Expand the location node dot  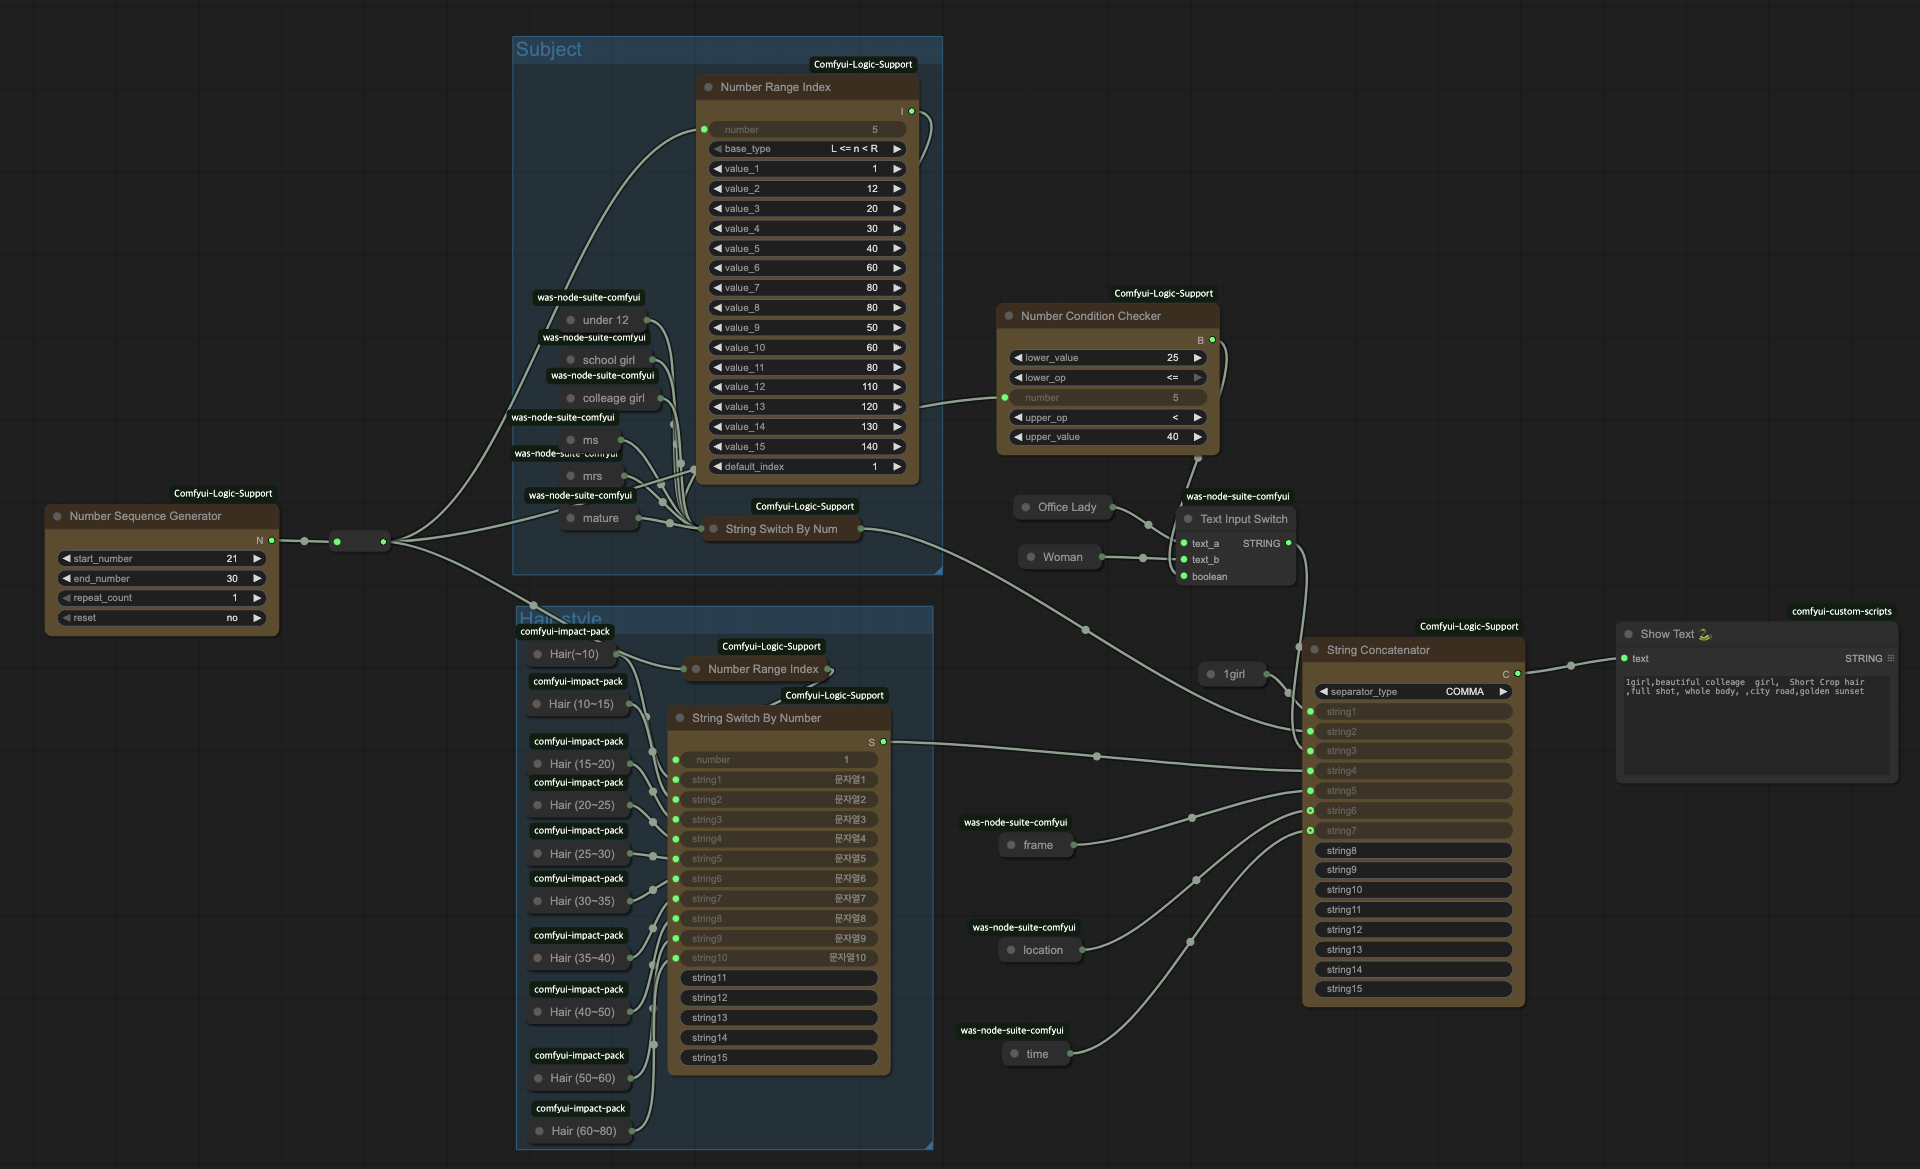[x=1011, y=950]
